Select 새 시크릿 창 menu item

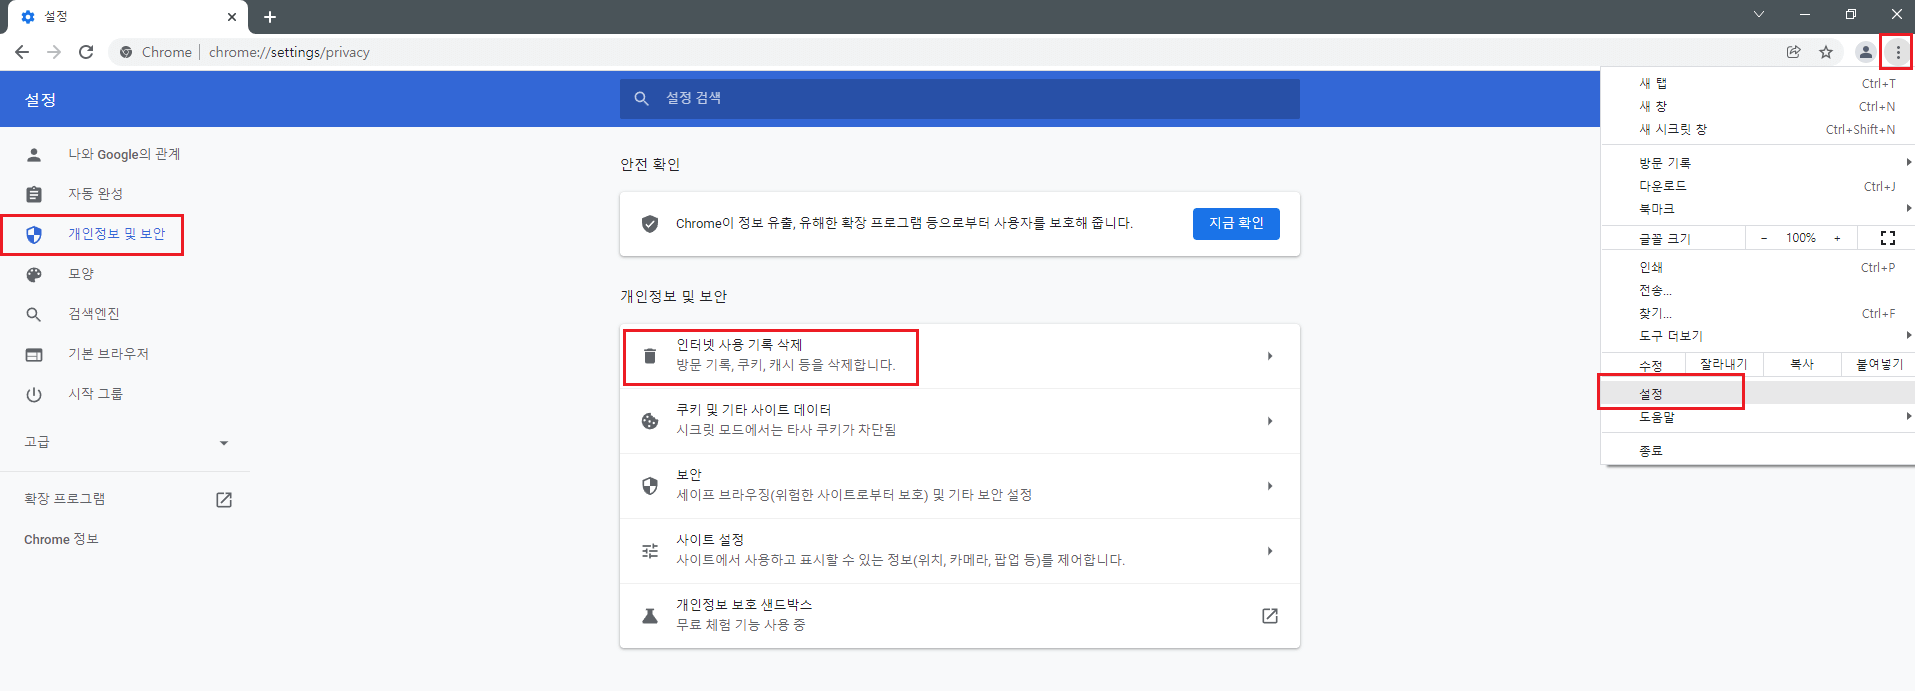tap(1758, 129)
